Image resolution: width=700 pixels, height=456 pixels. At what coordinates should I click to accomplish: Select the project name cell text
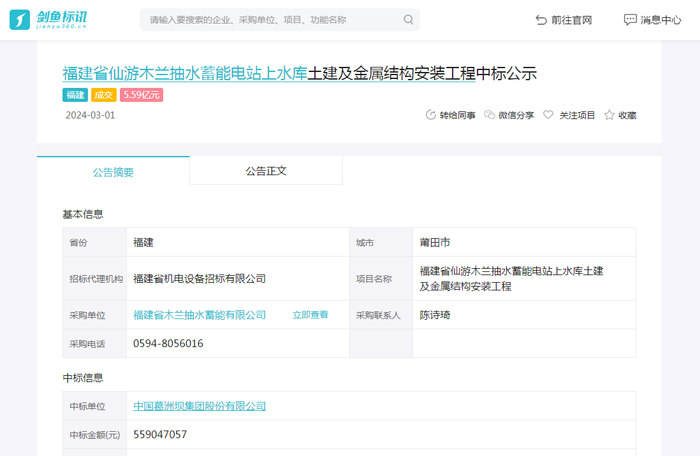pyautogui.click(x=511, y=279)
